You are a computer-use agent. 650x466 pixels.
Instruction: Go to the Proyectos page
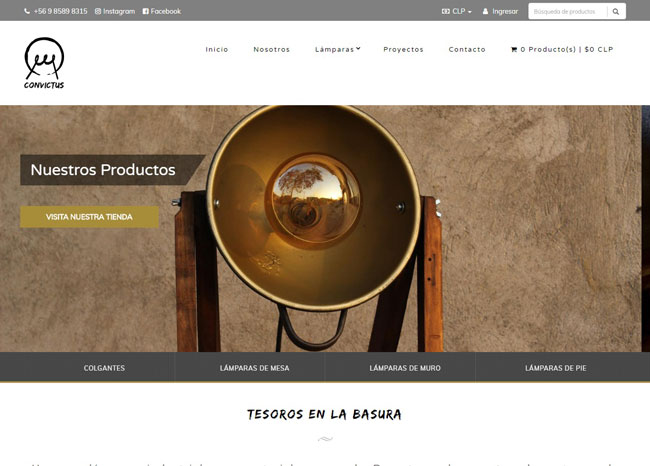pos(403,49)
